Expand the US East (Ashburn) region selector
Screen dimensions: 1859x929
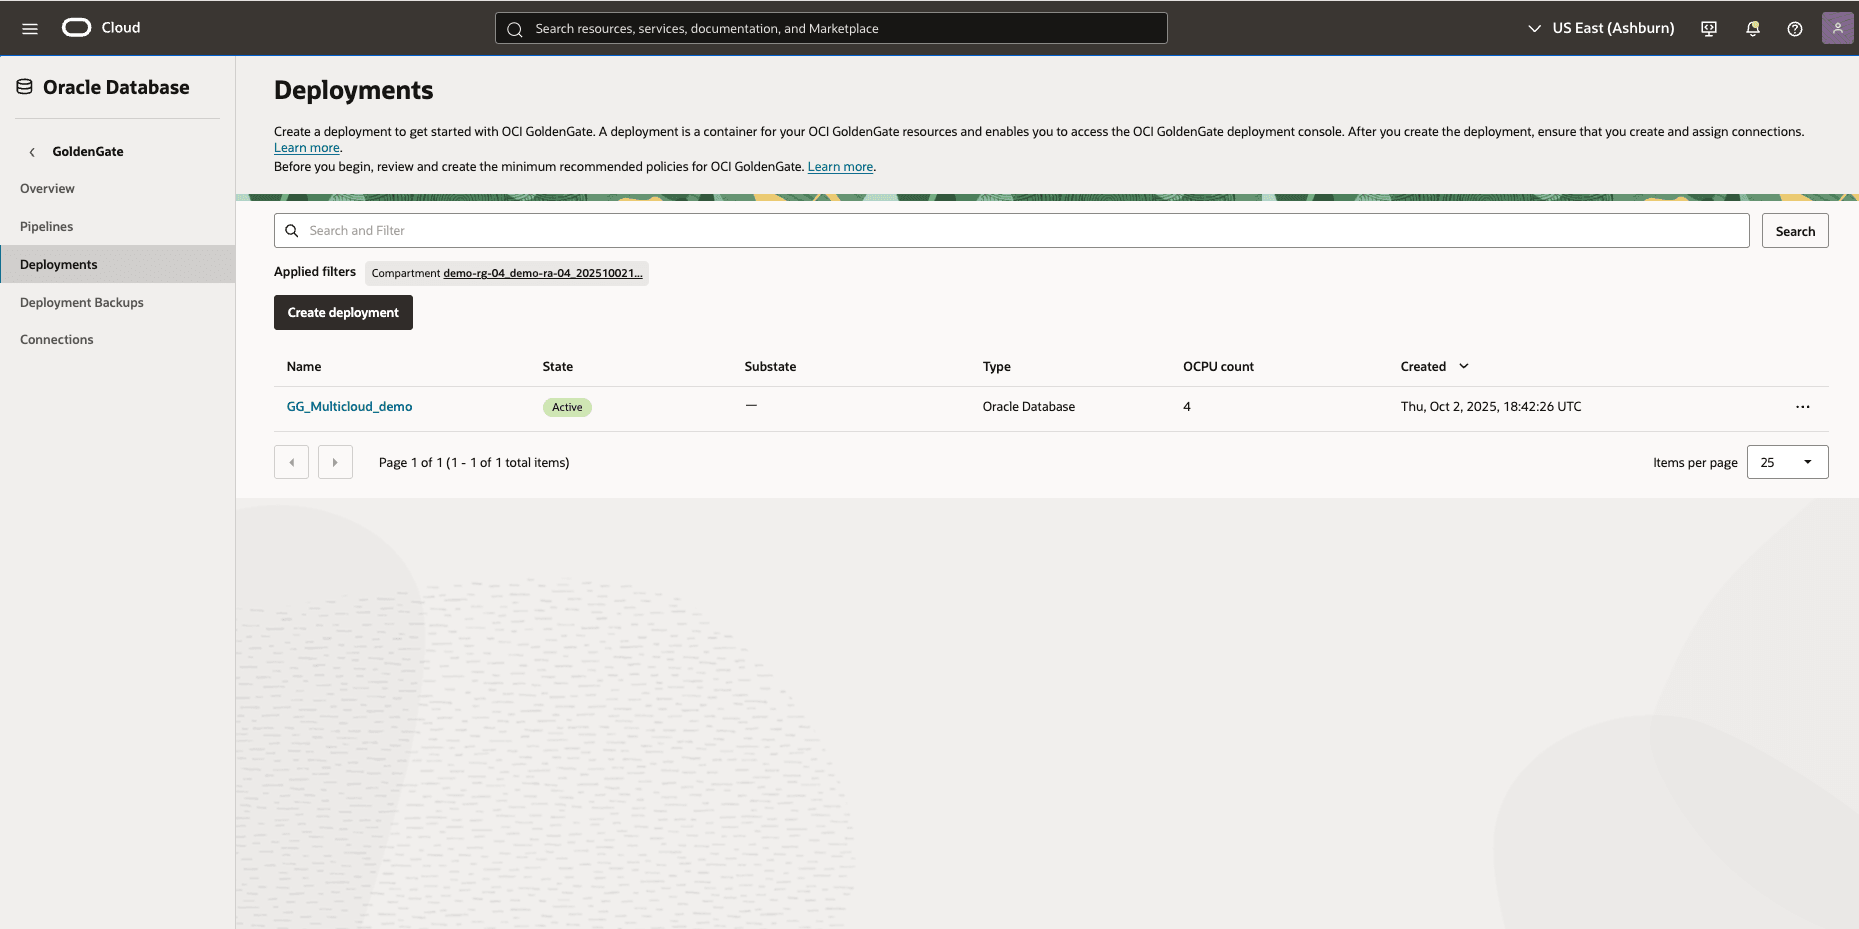[1535, 28]
